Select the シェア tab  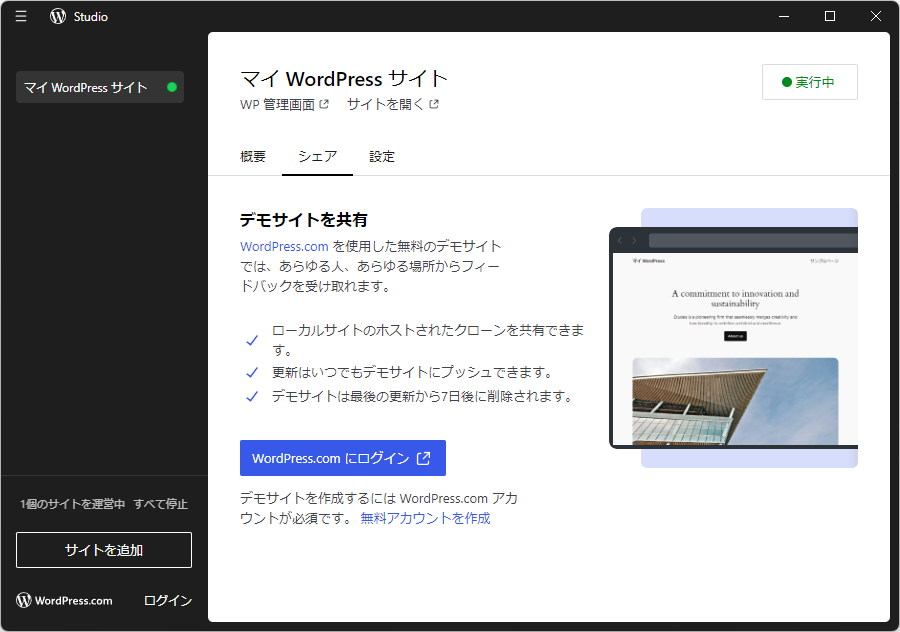[317, 156]
